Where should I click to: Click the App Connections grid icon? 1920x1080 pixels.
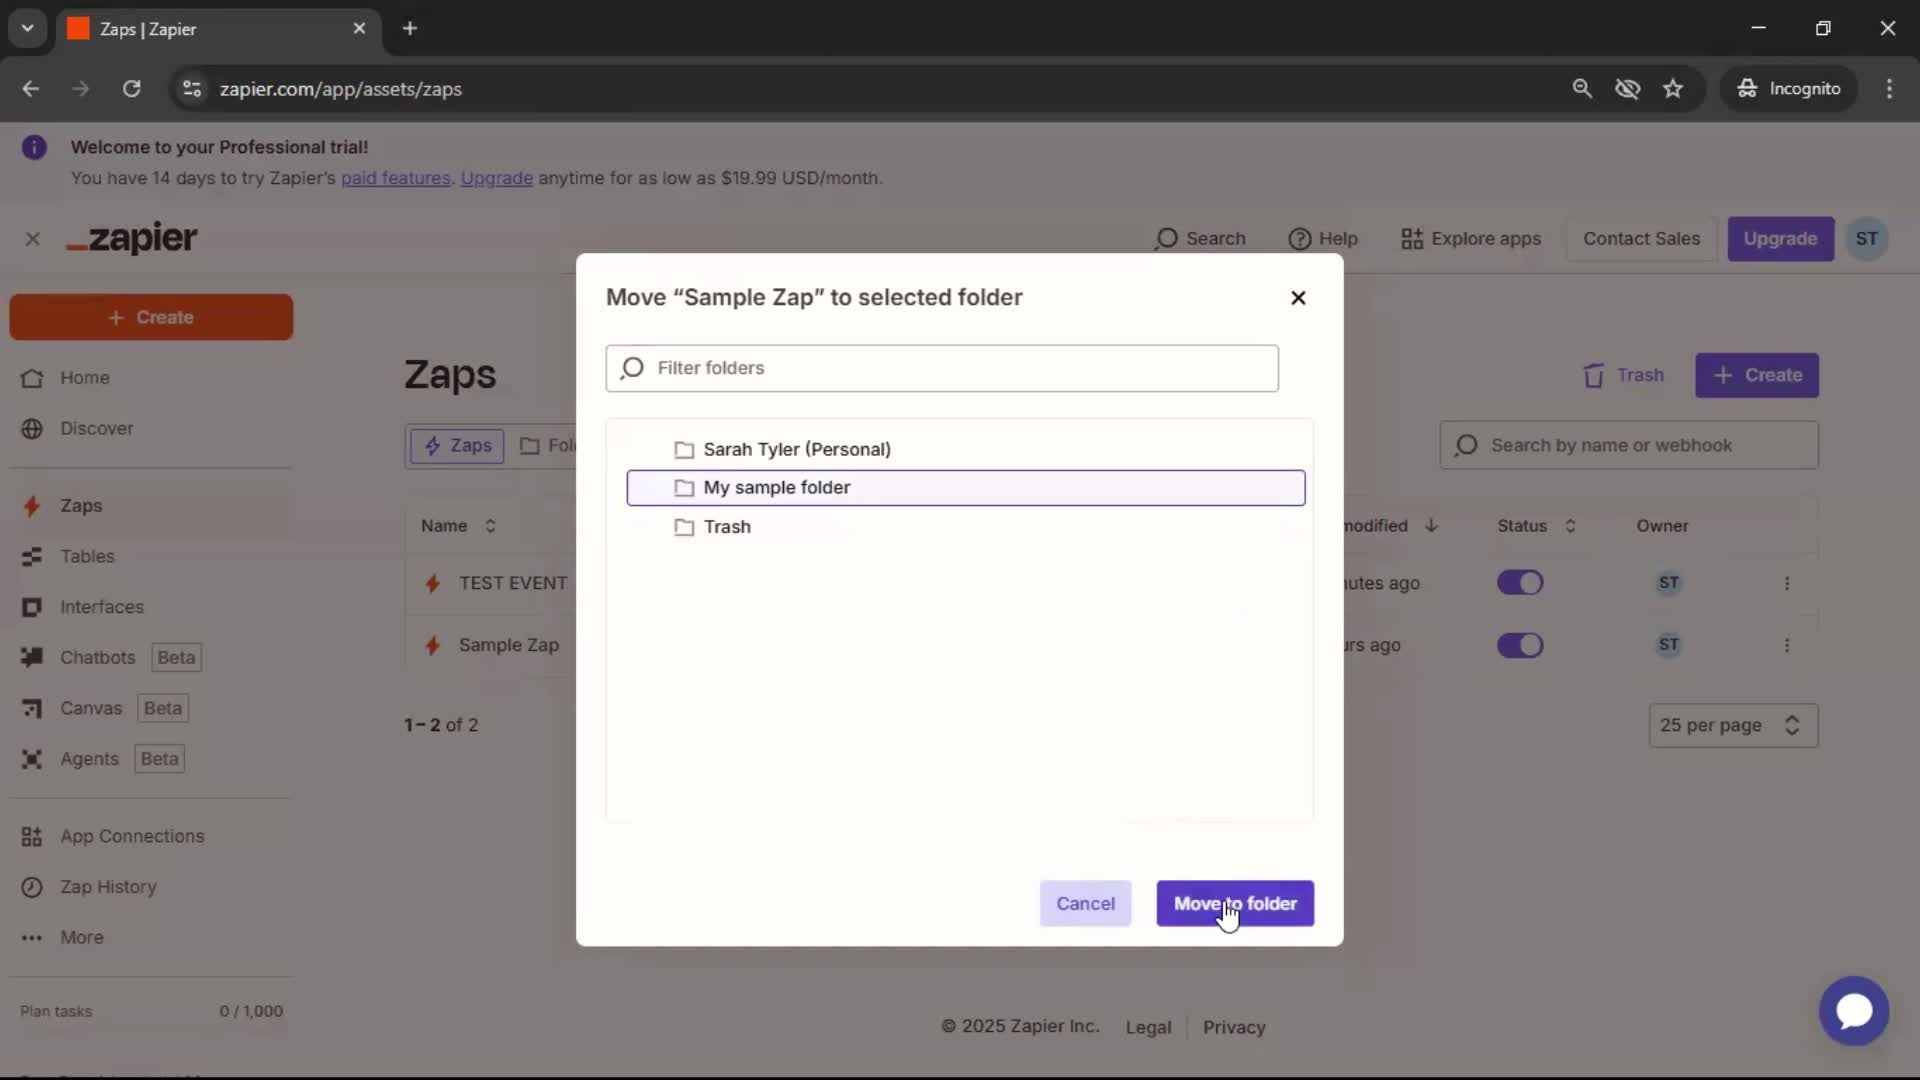[x=32, y=836]
